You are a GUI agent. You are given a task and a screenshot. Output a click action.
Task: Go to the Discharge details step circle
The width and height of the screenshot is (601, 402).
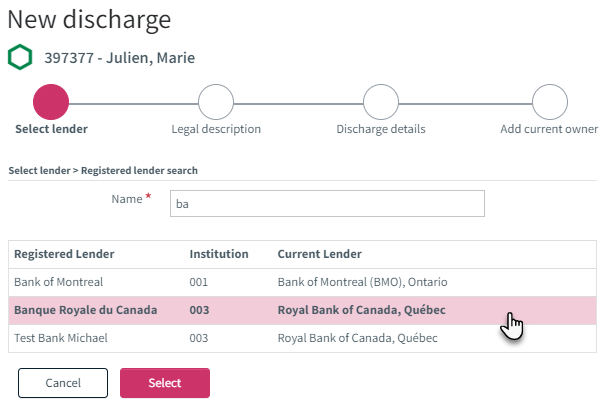tap(381, 102)
